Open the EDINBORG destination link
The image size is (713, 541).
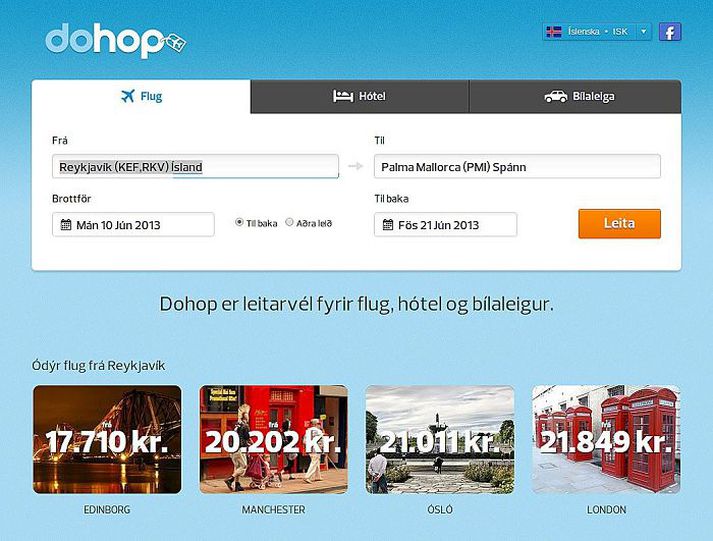107,510
